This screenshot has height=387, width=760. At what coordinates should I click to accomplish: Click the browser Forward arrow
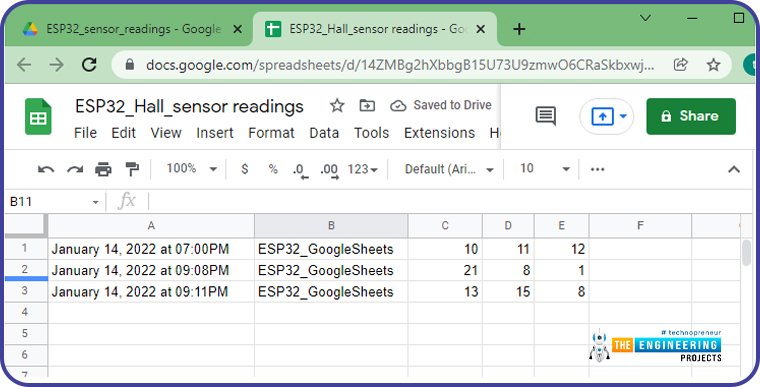pyautogui.click(x=56, y=64)
